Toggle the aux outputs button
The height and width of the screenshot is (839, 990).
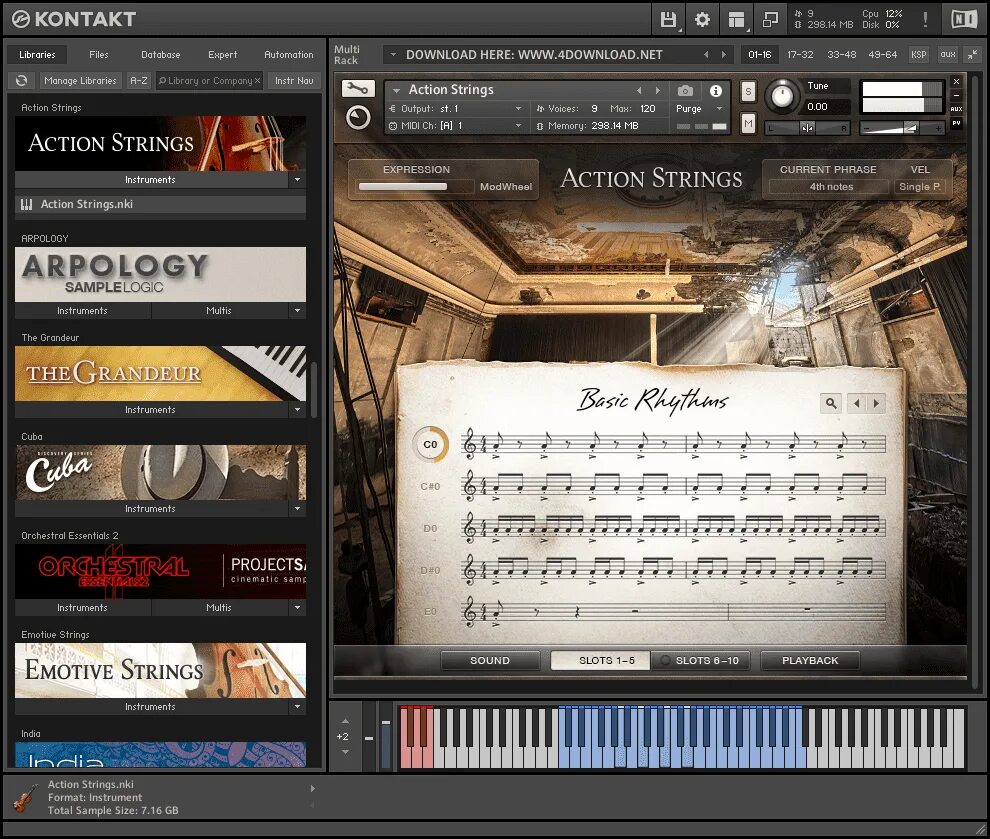pyautogui.click(x=948, y=55)
